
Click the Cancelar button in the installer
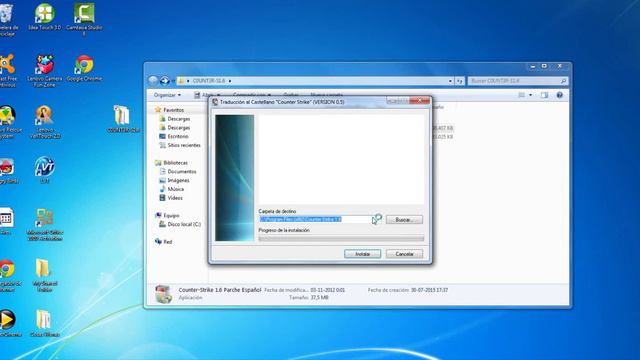(404, 254)
